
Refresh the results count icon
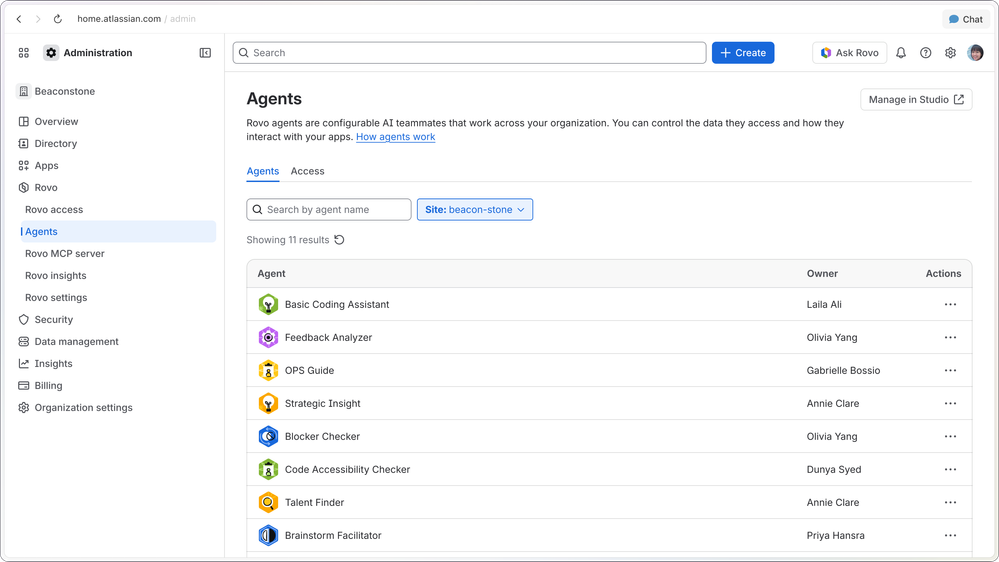(x=340, y=240)
